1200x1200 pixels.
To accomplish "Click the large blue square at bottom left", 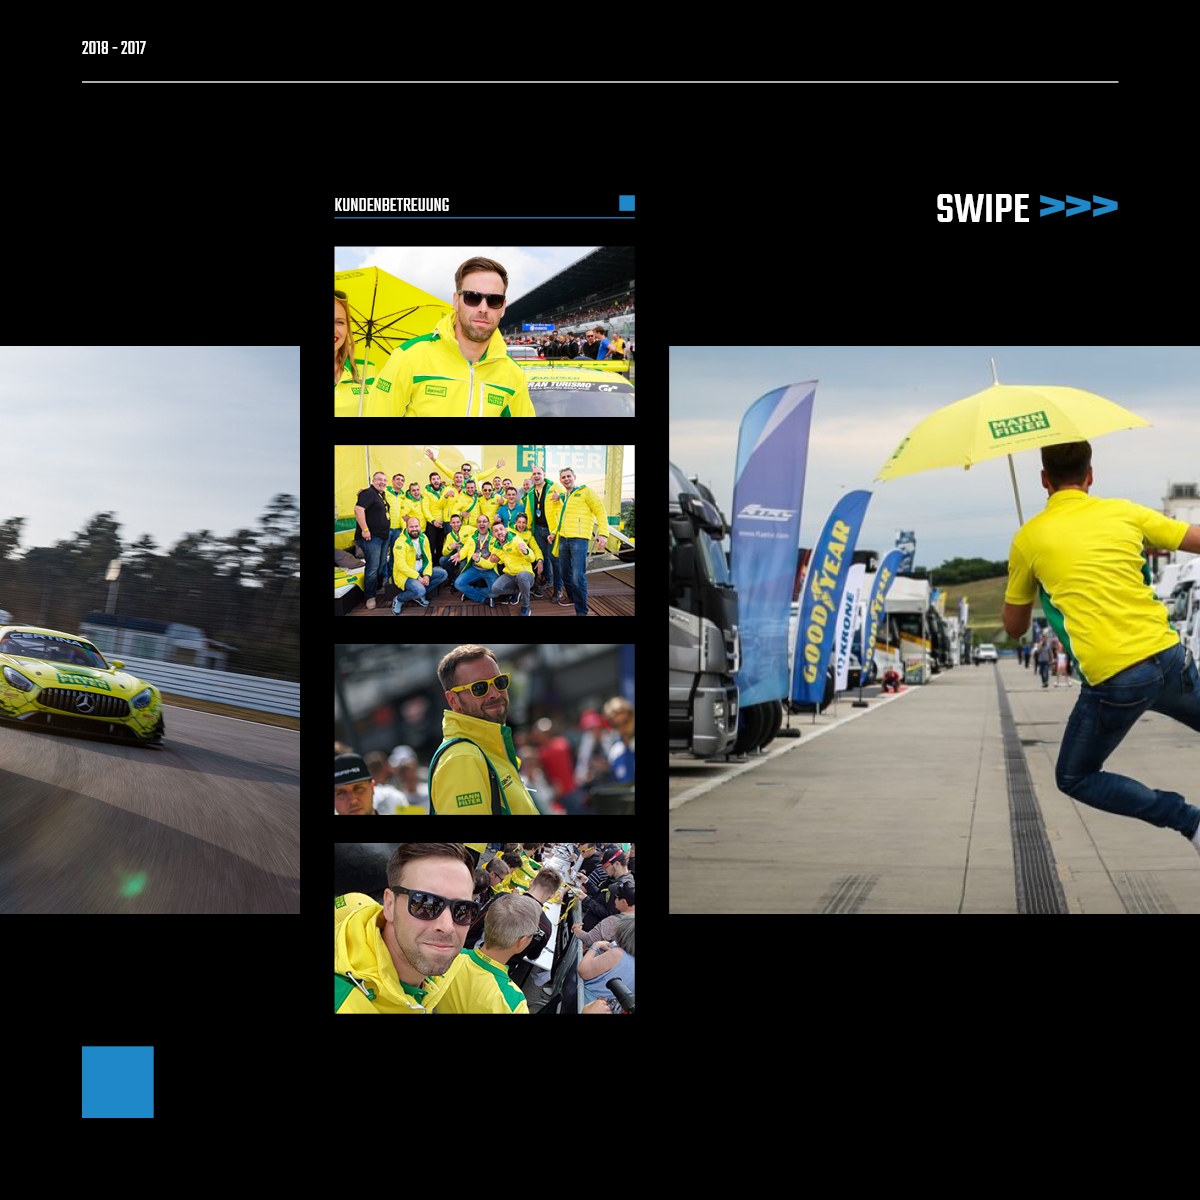I will [x=118, y=1082].
